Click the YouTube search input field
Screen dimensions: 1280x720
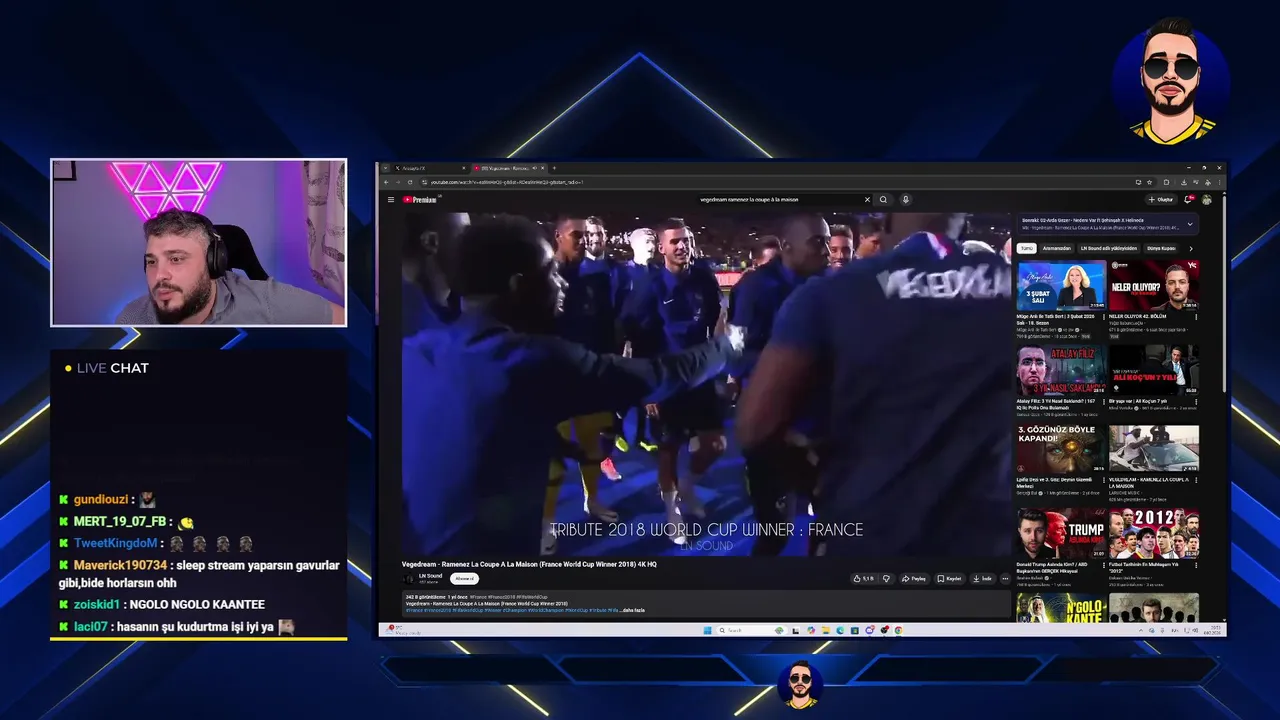tap(780, 199)
